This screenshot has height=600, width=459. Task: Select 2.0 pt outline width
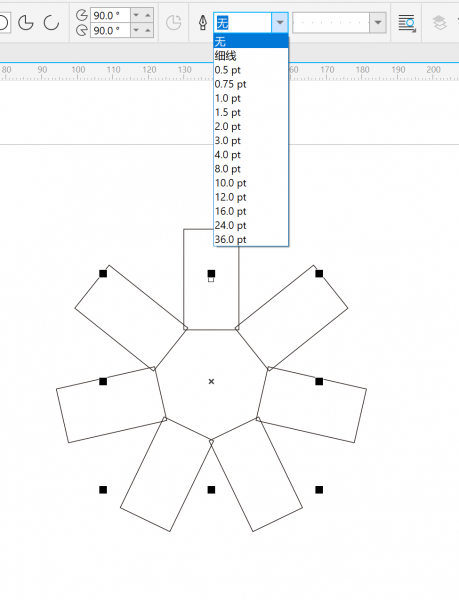[251, 127]
